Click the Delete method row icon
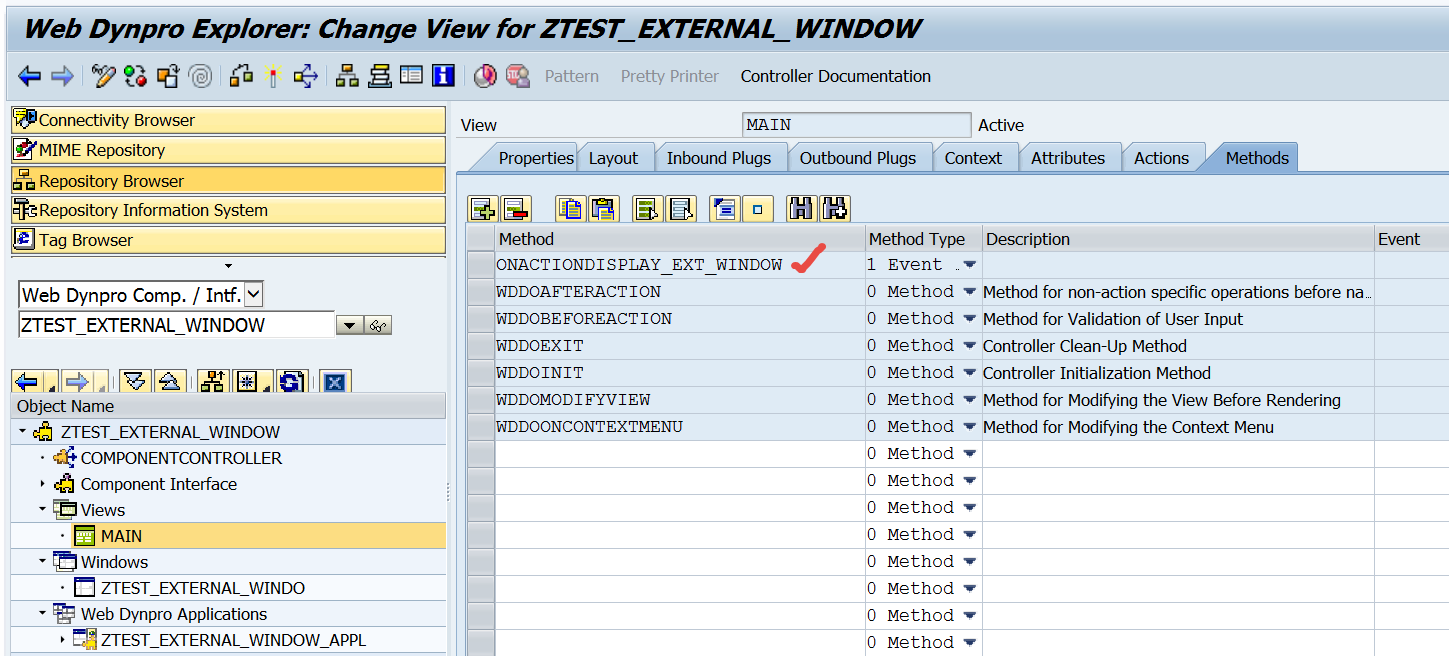Image resolution: width=1449 pixels, height=656 pixels. (516, 209)
